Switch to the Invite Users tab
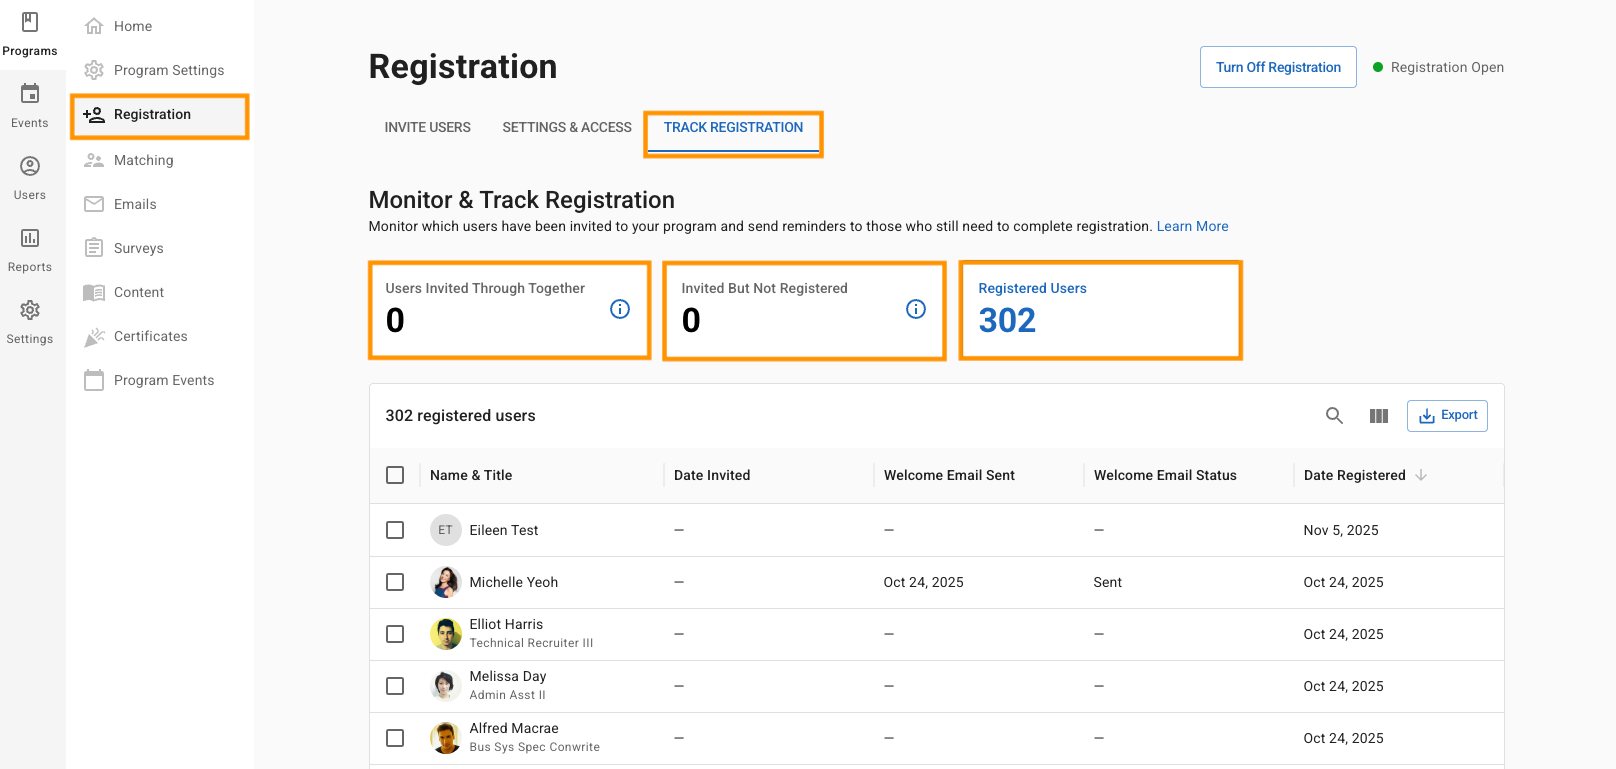The width and height of the screenshot is (1616, 769). (427, 128)
